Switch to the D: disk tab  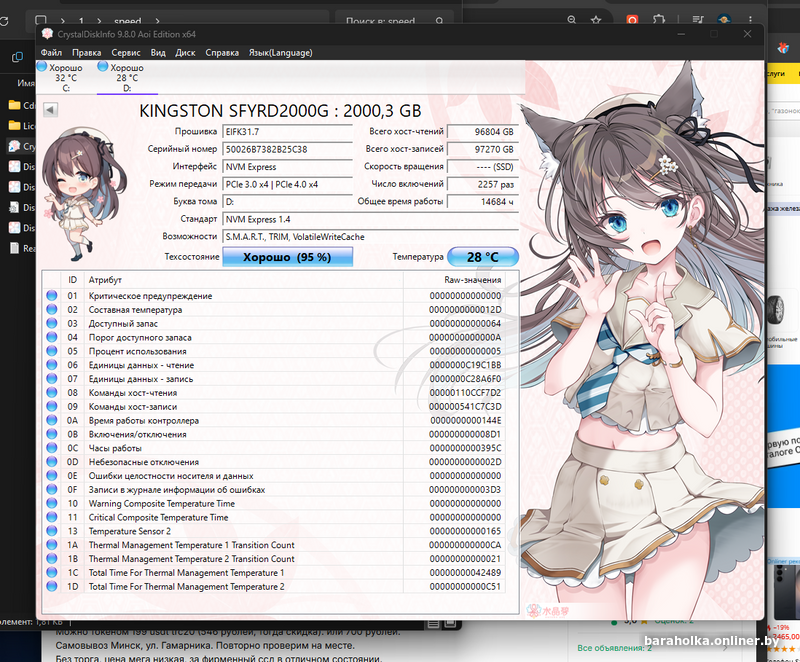coord(127,78)
